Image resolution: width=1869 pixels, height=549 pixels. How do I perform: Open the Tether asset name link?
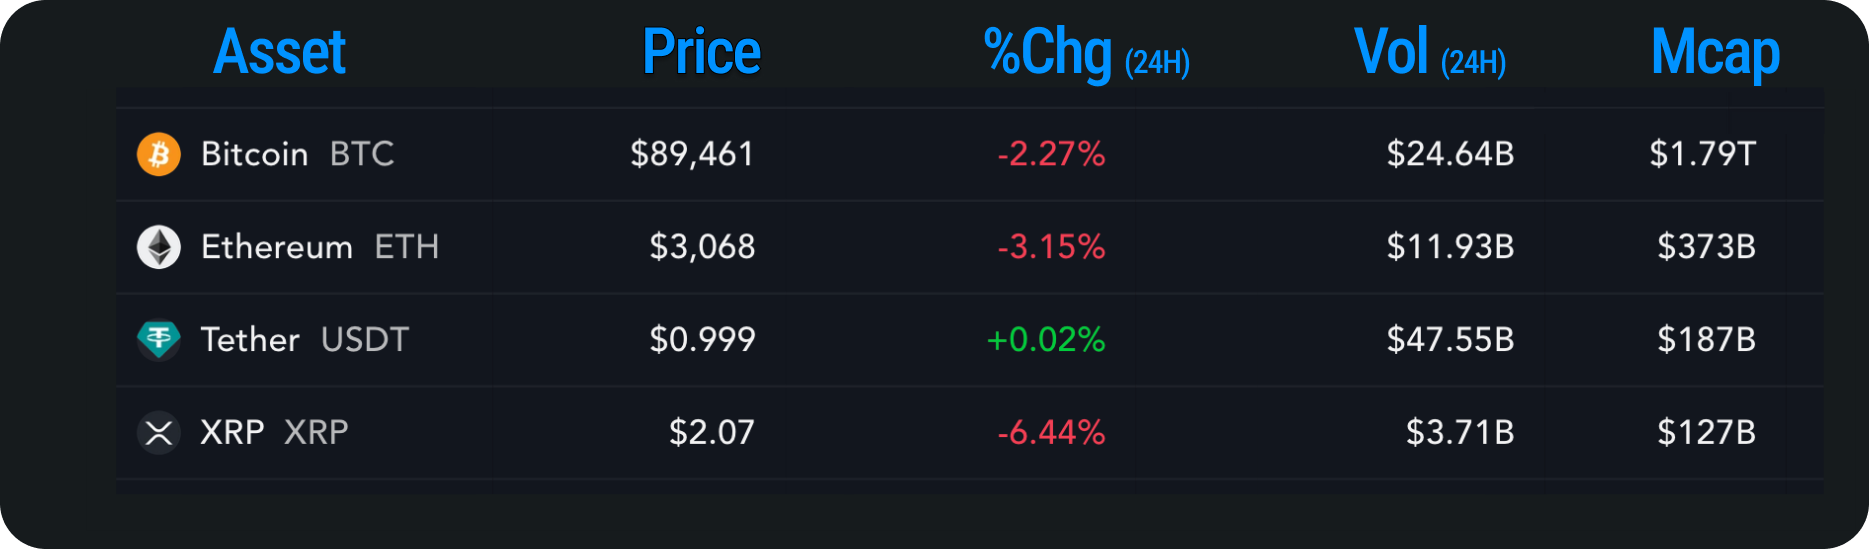tap(250, 340)
